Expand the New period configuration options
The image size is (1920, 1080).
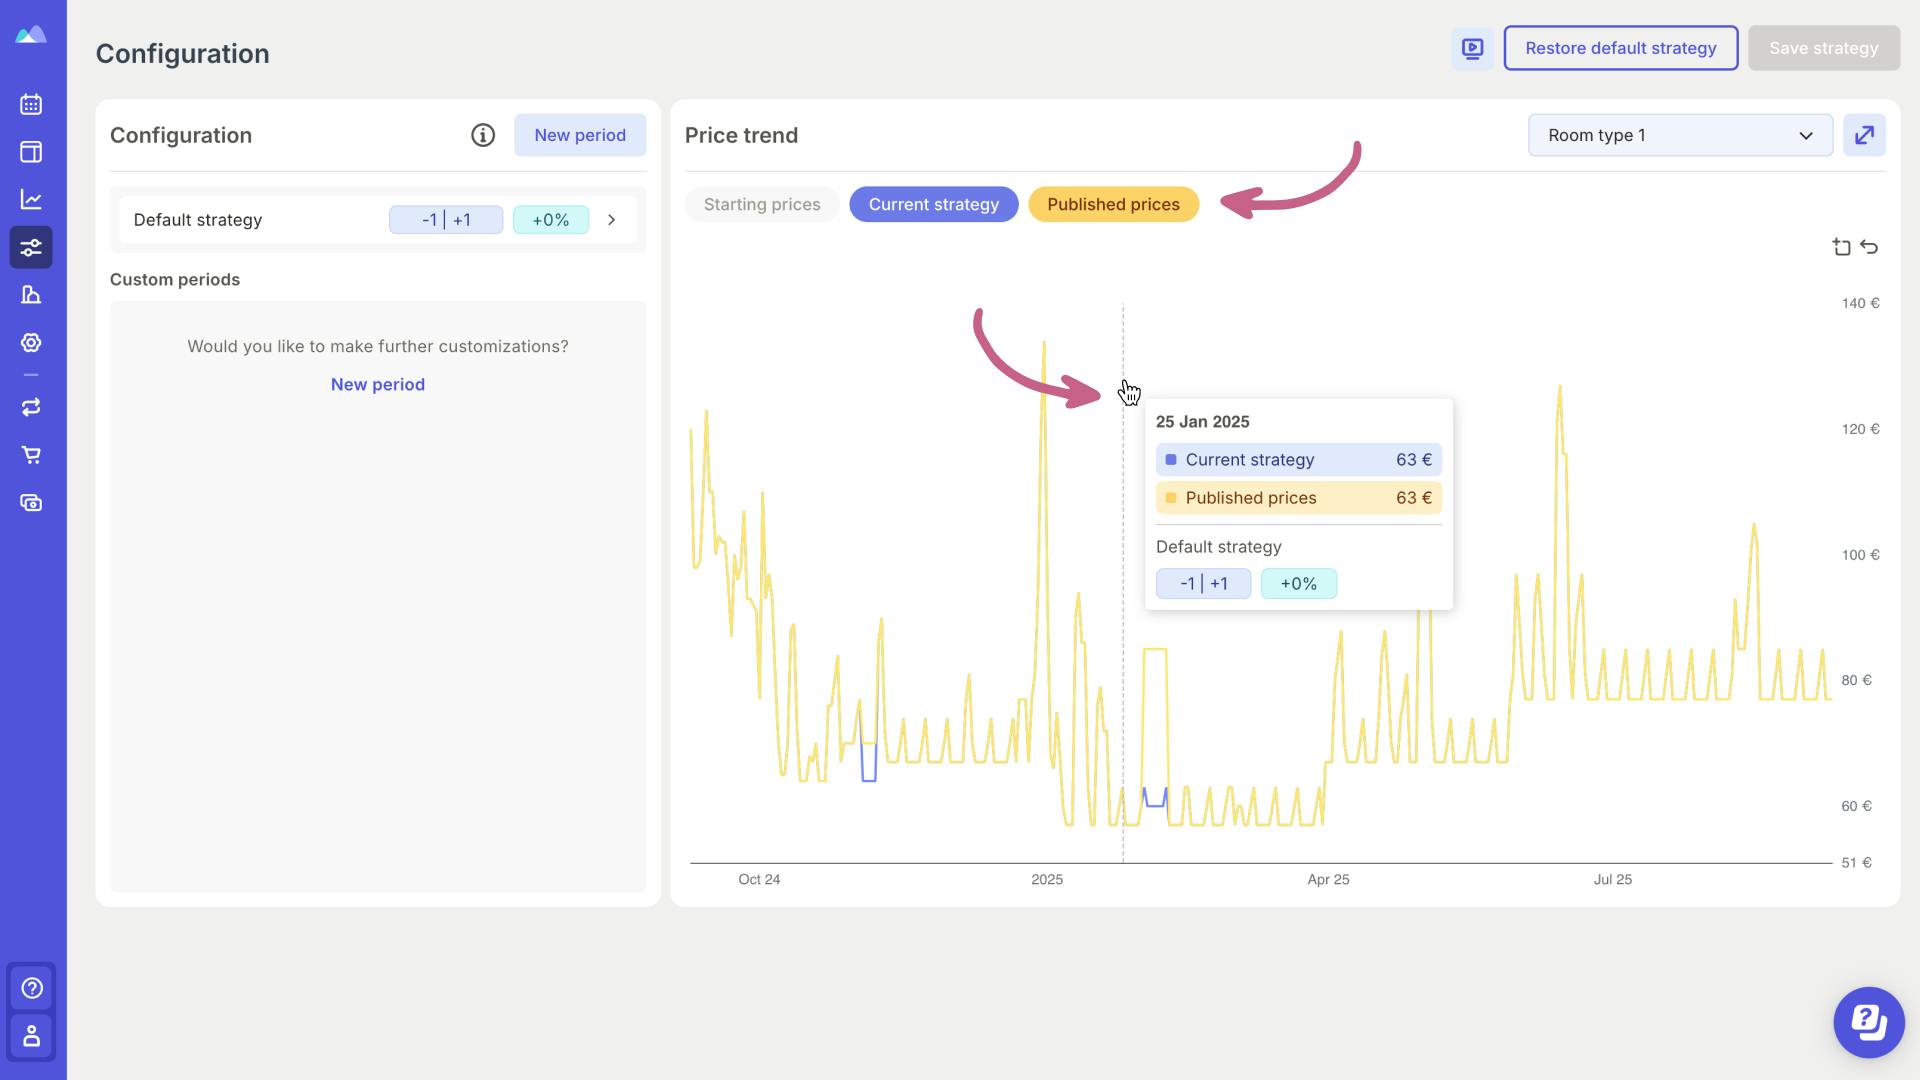click(580, 135)
